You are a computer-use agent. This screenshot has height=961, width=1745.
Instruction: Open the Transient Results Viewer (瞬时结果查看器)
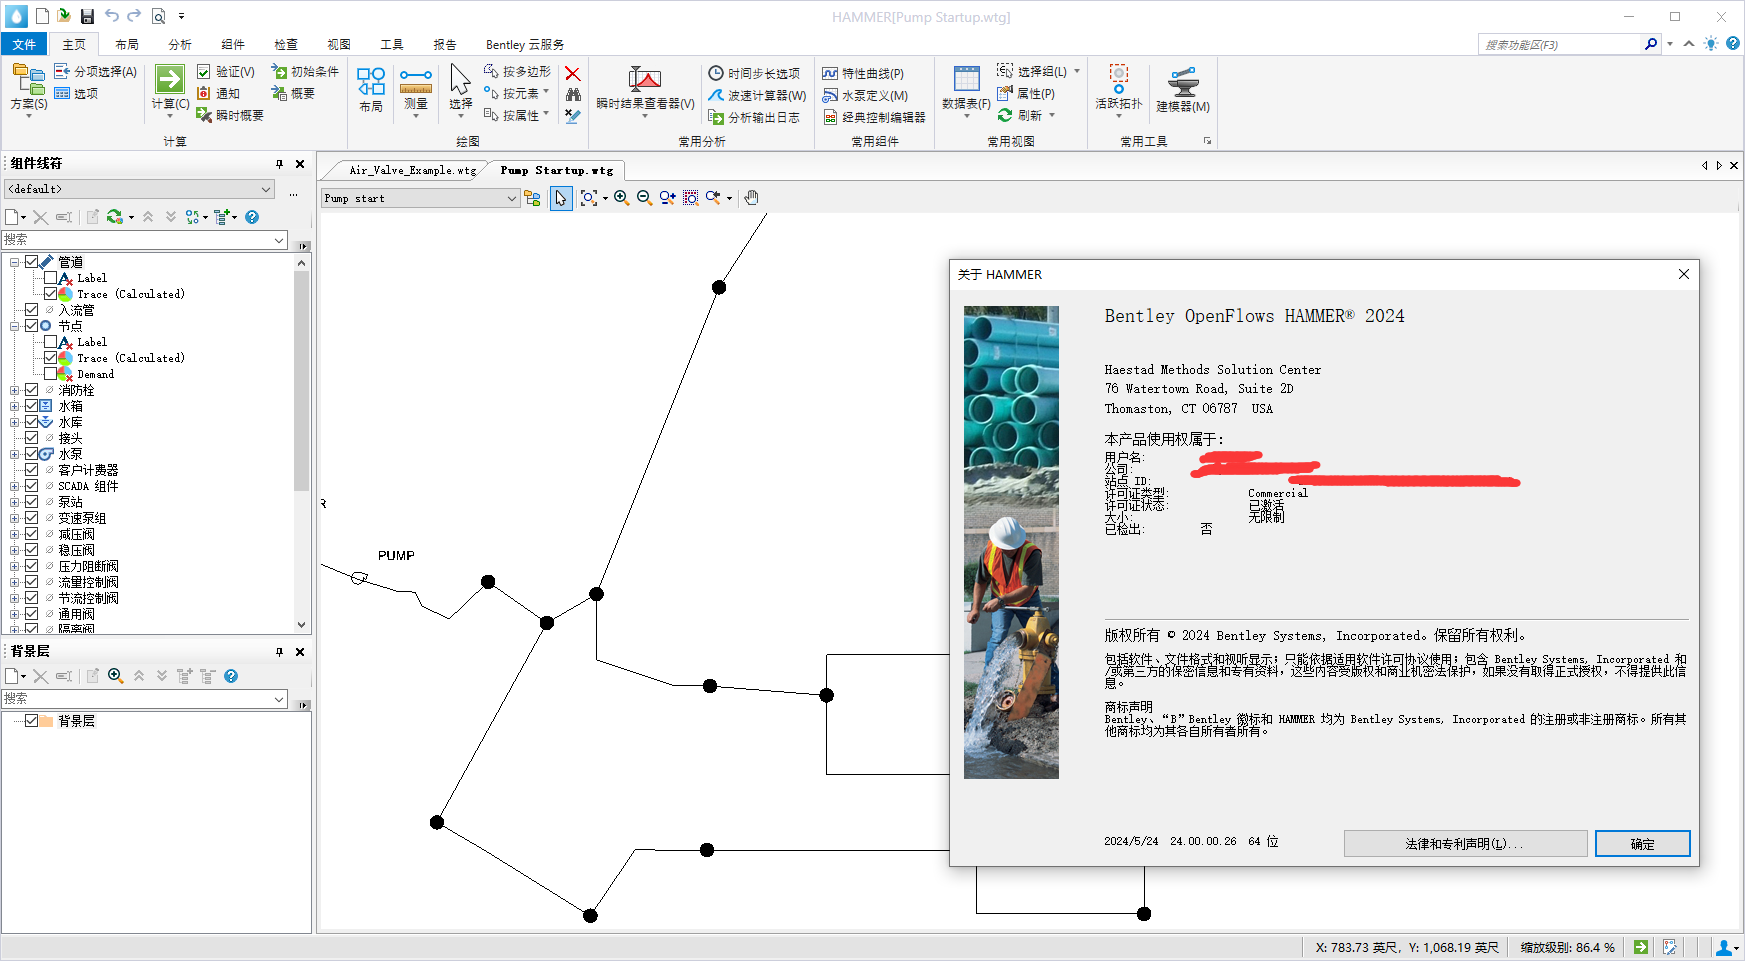pyautogui.click(x=645, y=80)
